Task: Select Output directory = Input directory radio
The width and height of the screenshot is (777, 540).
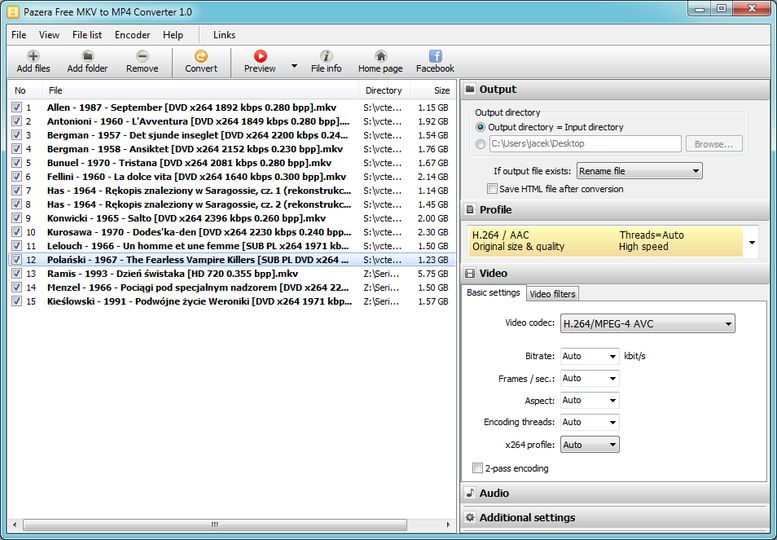Action: click(480, 127)
